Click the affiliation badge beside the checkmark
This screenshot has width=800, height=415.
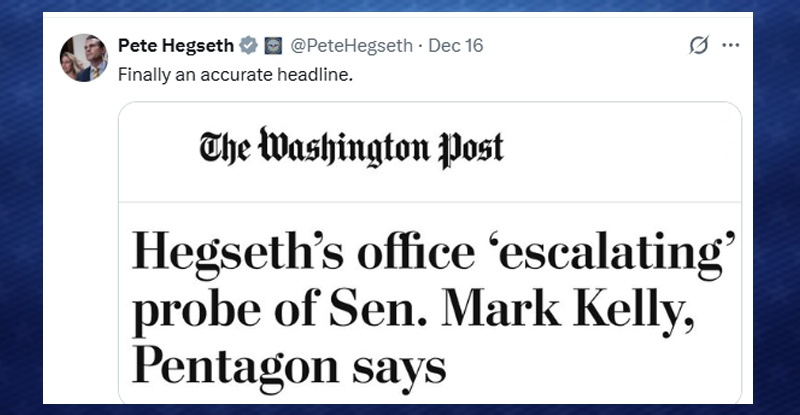pos(272,46)
